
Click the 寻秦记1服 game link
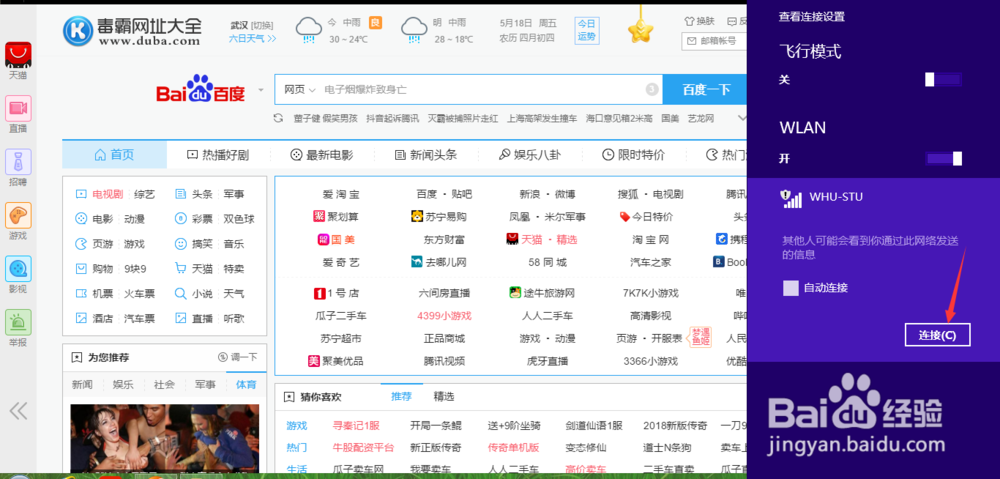tap(356, 425)
